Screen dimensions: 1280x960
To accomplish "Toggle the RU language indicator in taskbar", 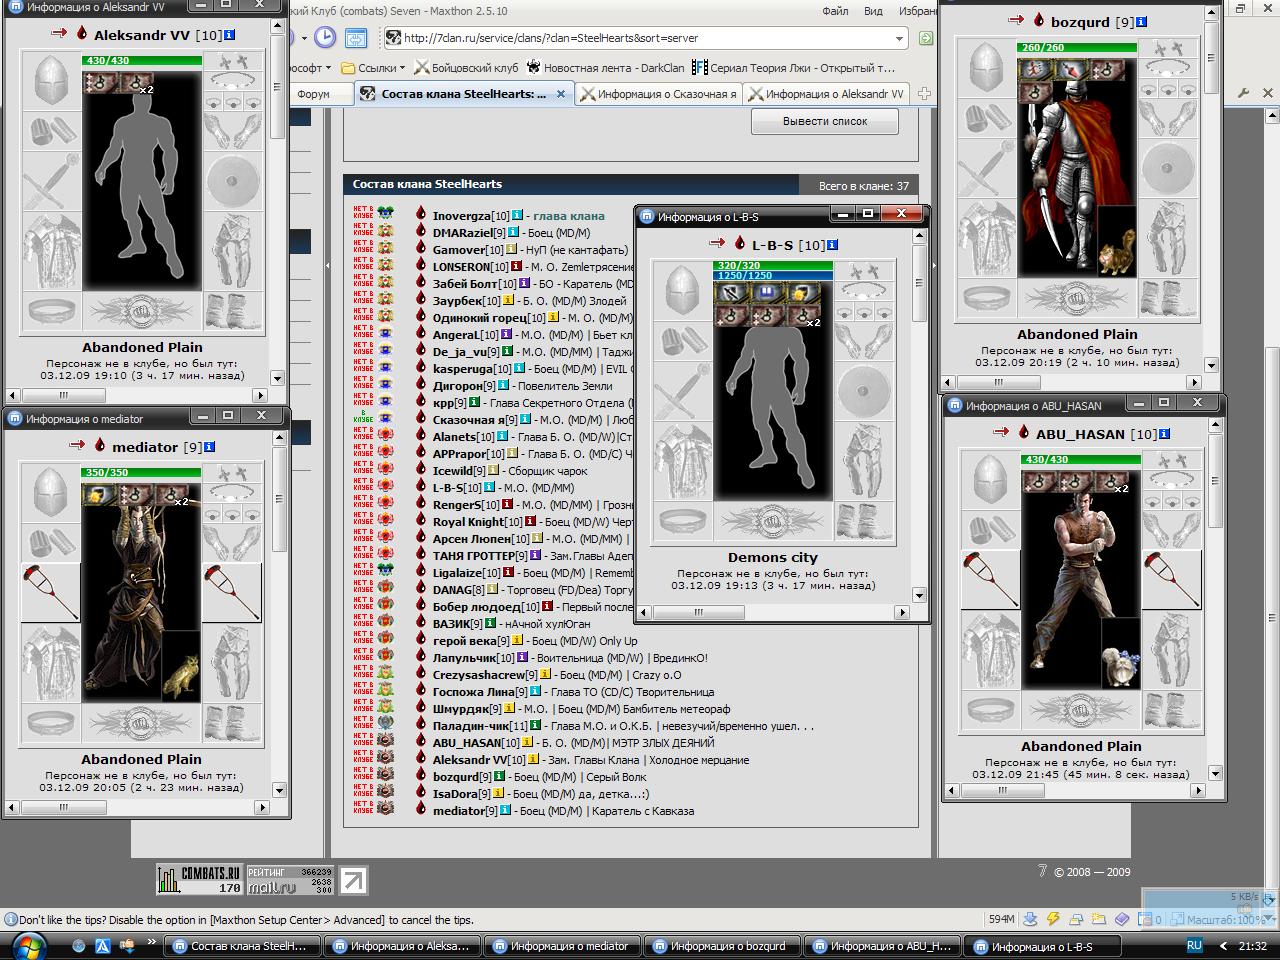I will point(1194,945).
